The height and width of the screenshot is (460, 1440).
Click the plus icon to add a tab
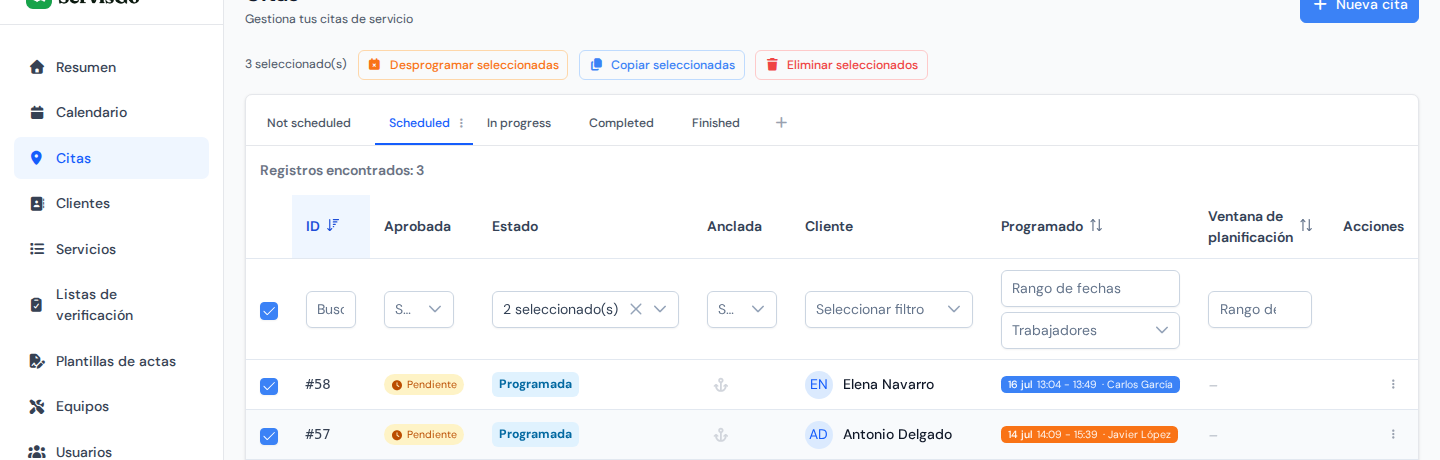click(x=781, y=122)
